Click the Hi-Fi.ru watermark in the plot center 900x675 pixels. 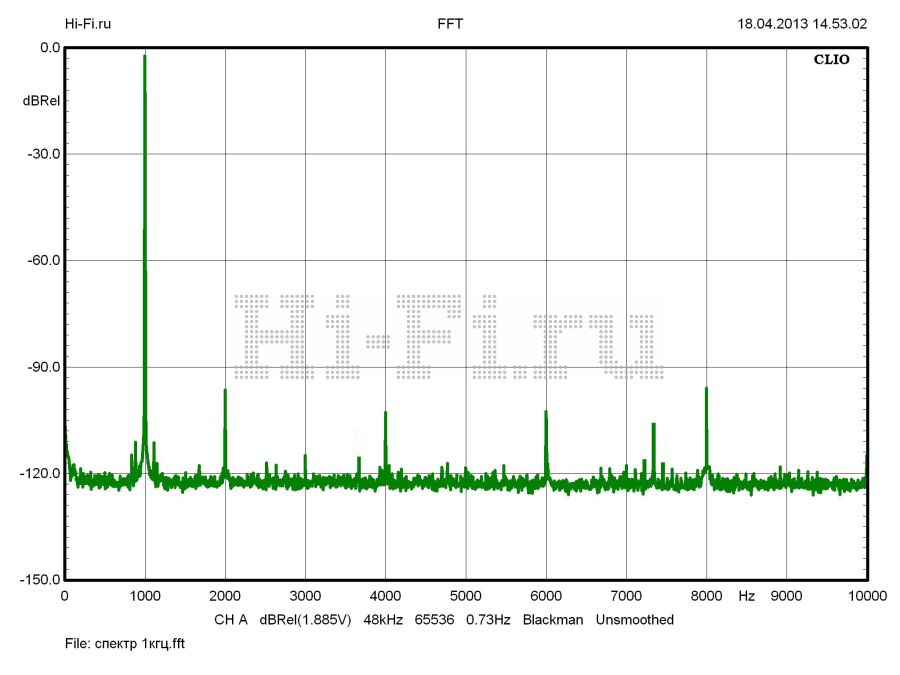448,336
